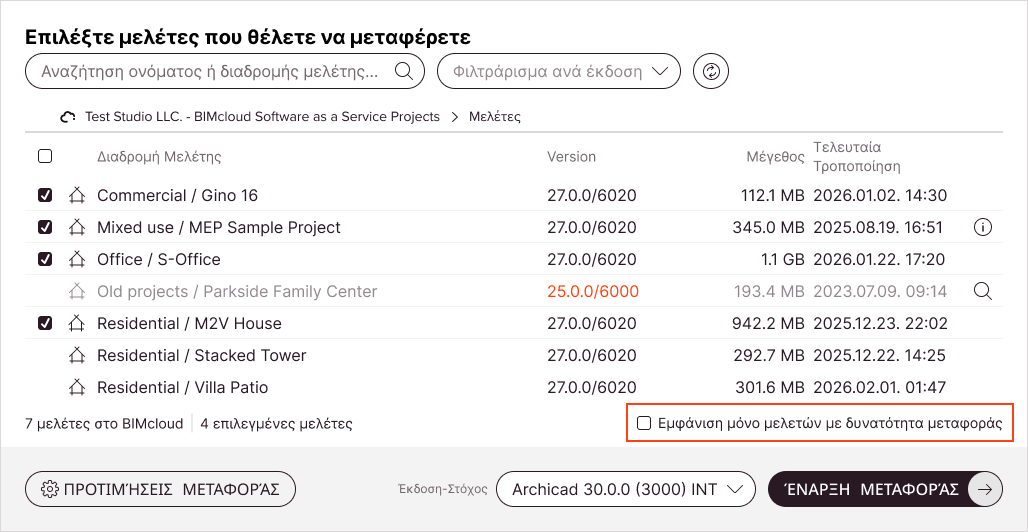
Task: Click the 2026.02.01. 01:47 date value
Action: [880, 388]
